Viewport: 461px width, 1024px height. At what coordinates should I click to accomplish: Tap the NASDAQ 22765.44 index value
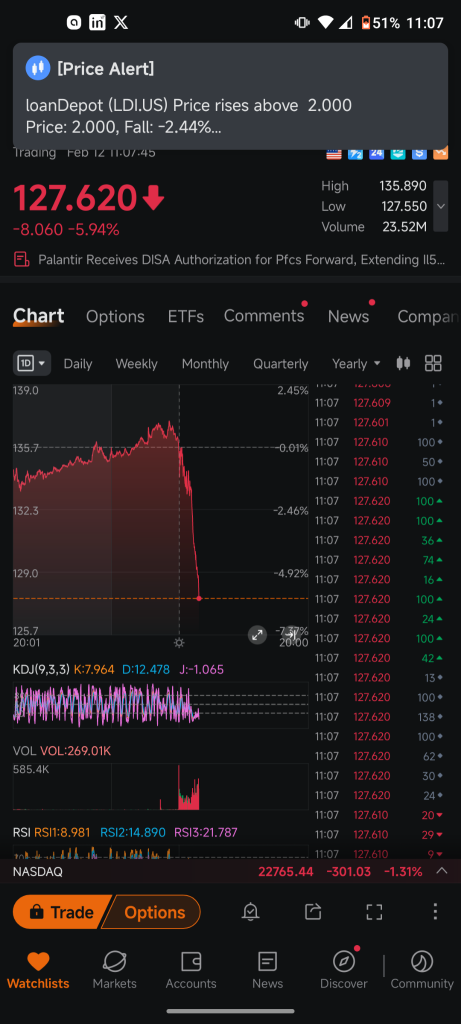coord(285,871)
